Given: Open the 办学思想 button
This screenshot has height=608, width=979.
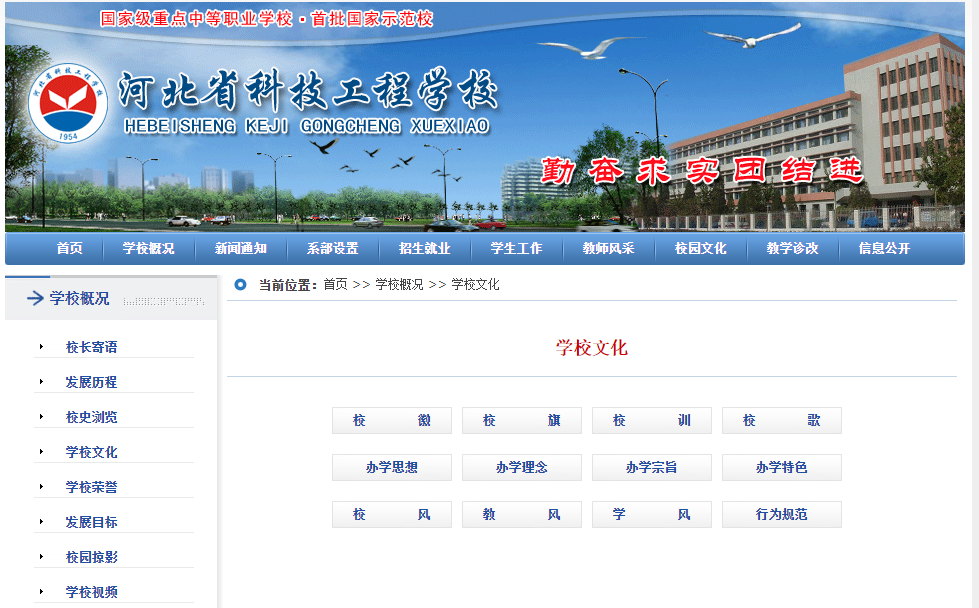Looking at the screenshot, I should 391,468.
